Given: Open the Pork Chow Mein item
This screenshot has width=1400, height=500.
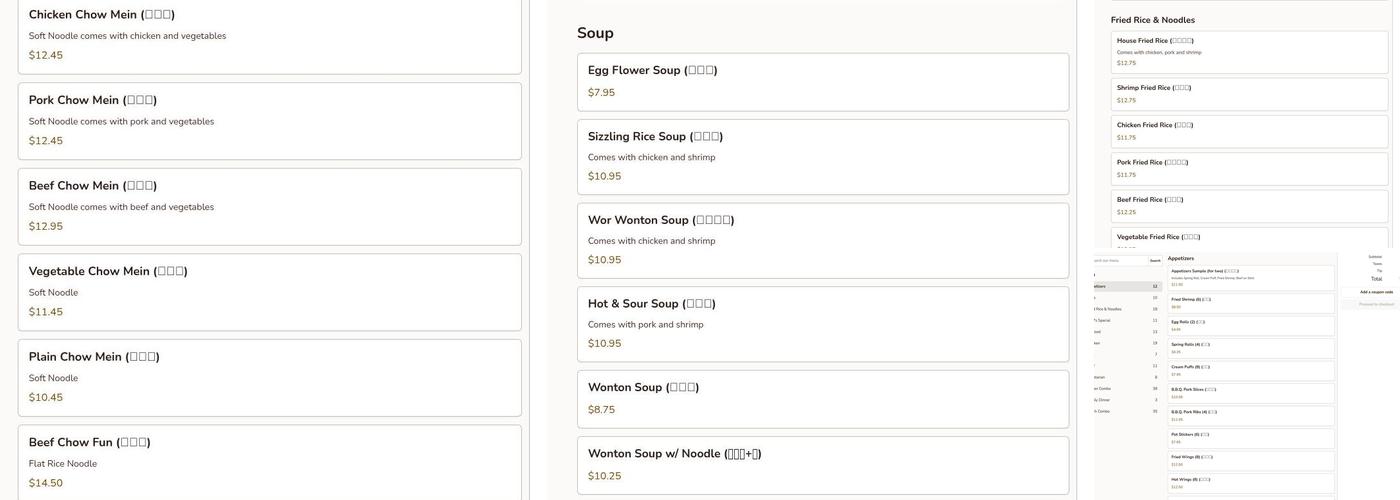Looking at the screenshot, I should (x=269, y=120).
